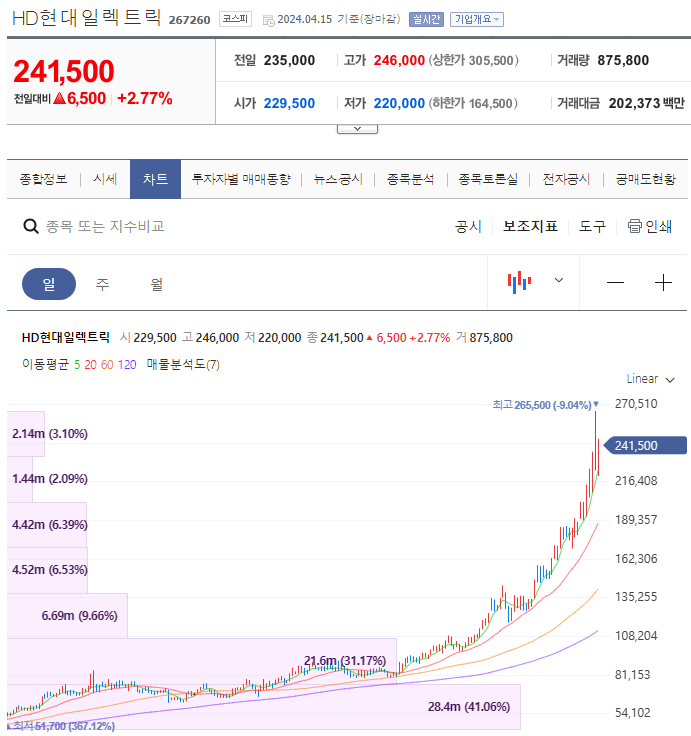This screenshot has width=691, height=736.
Task: Click the HD현대일렉트릭 page title
Action: [86, 18]
